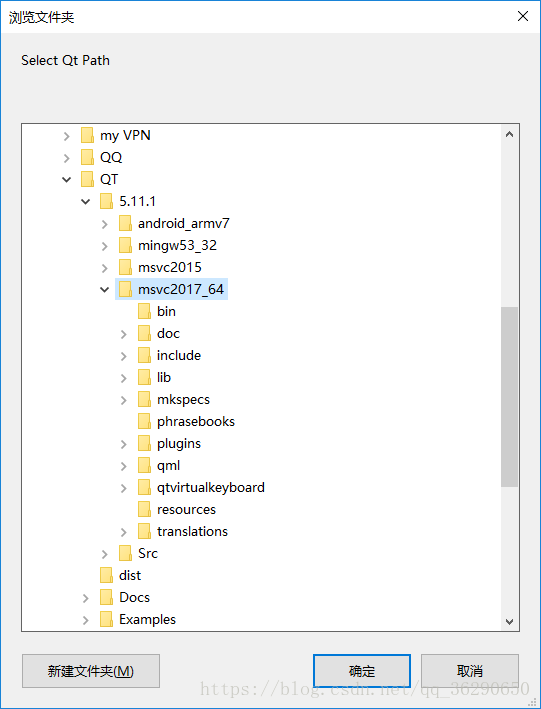This screenshot has height=709, width=541.
Task: Expand the lib folder node
Action: coord(124,378)
